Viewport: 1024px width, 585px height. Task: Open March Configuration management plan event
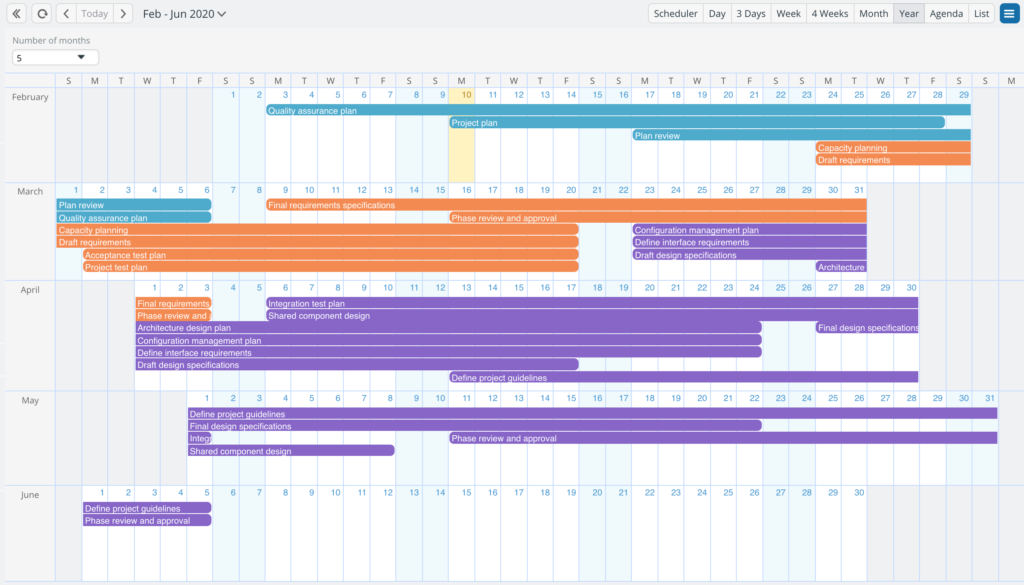pos(749,230)
